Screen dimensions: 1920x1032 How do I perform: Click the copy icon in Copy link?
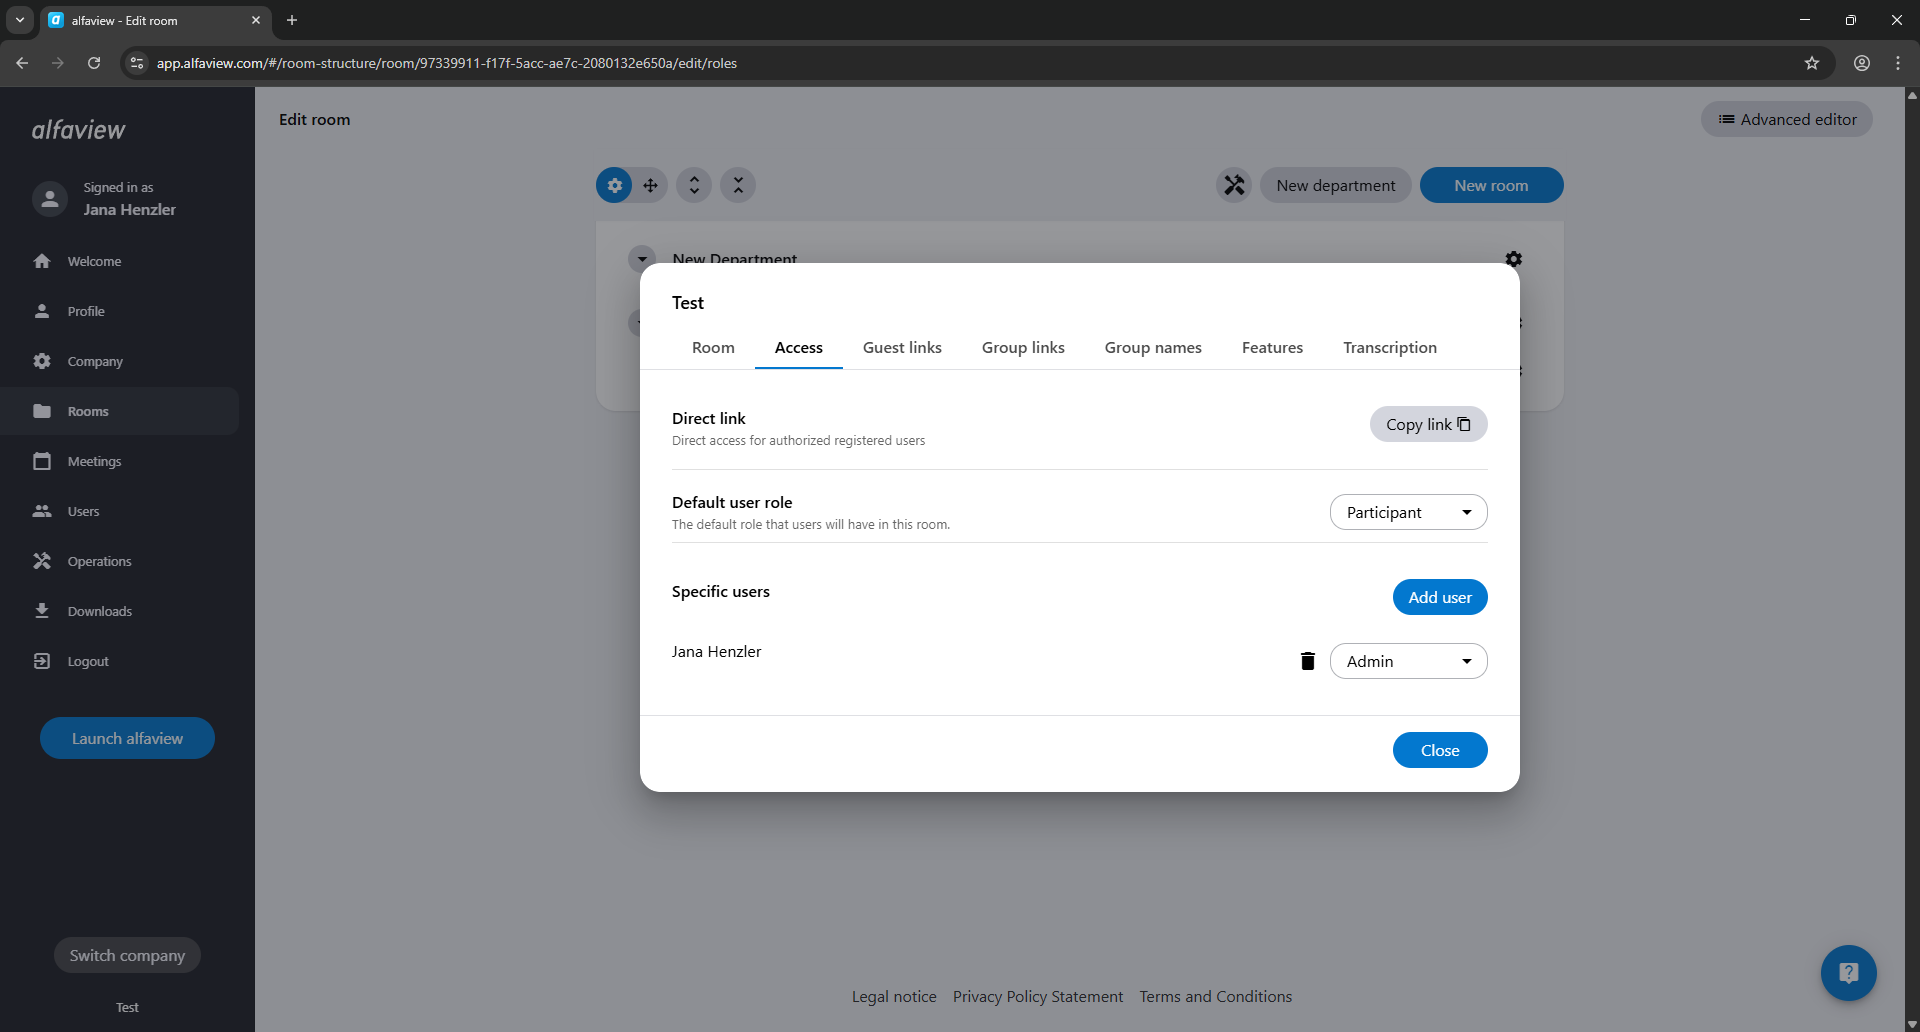[1464, 424]
